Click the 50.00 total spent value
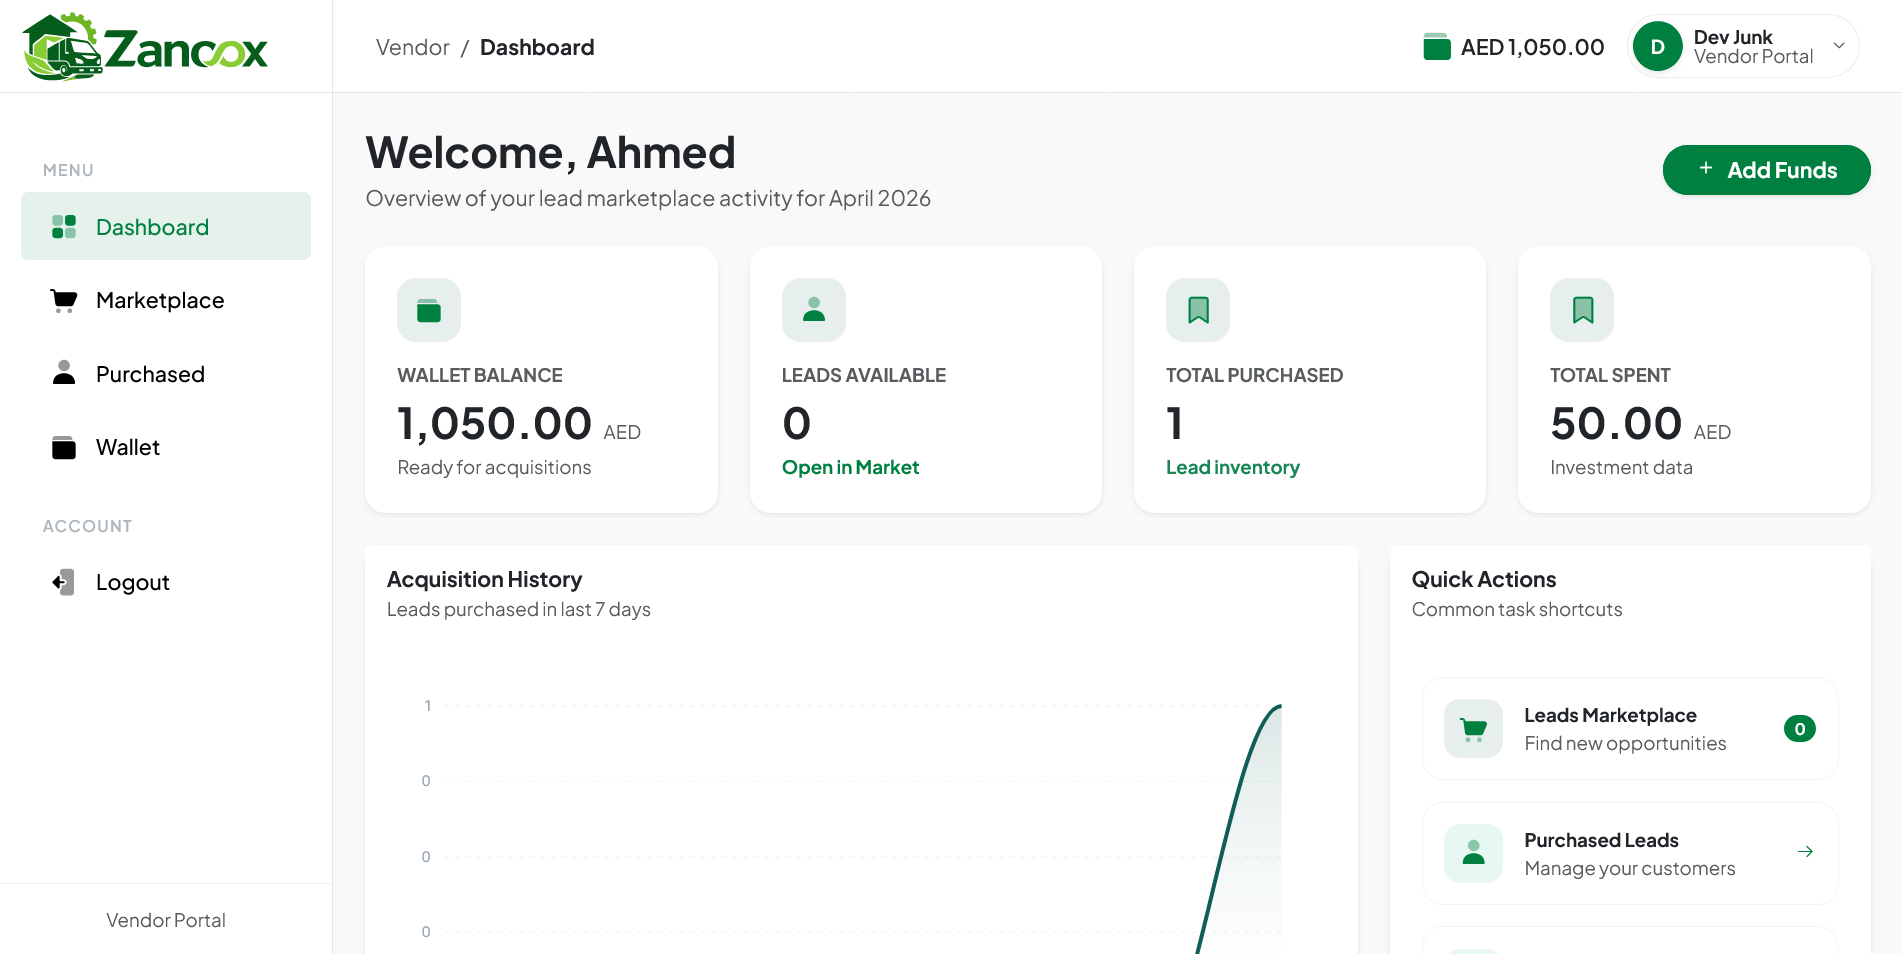The height and width of the screenshot is (954, 1902). point(1616,423)
